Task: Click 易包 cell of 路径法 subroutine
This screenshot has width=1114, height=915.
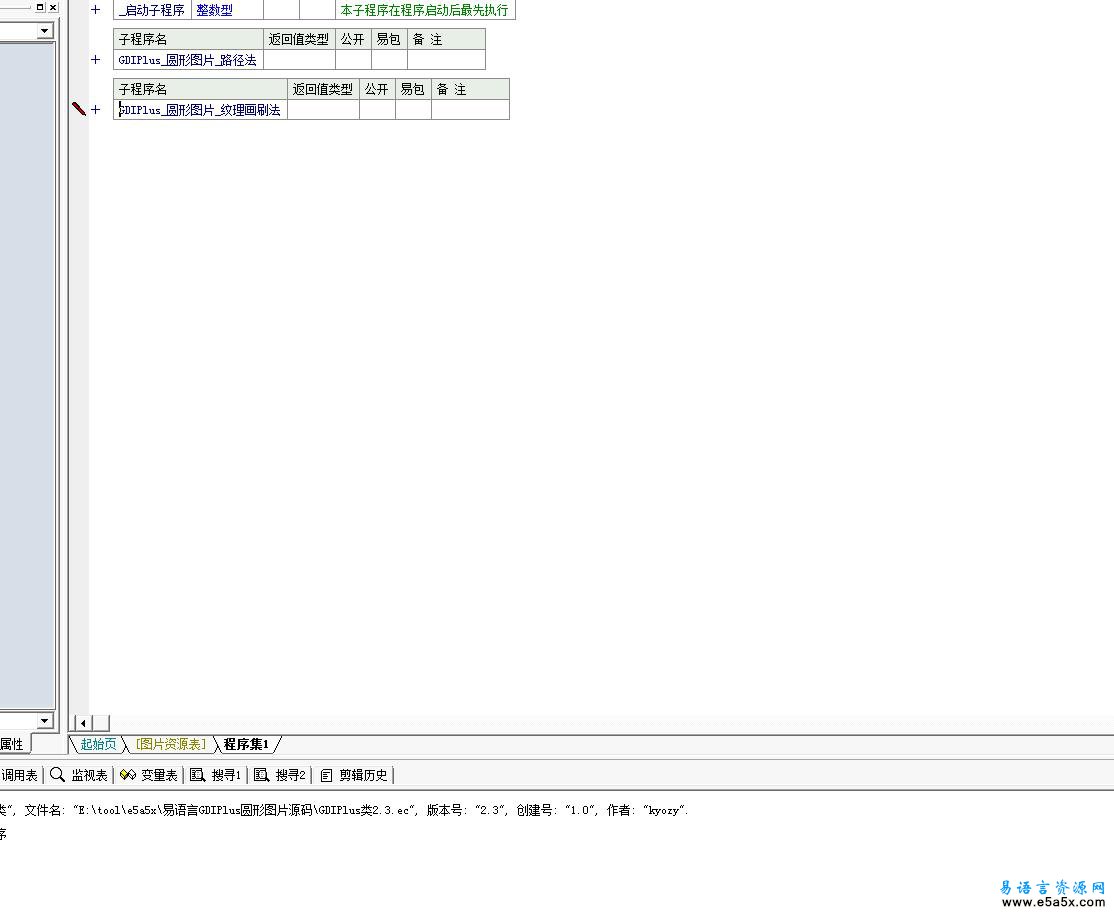Action: pos(389,60)
